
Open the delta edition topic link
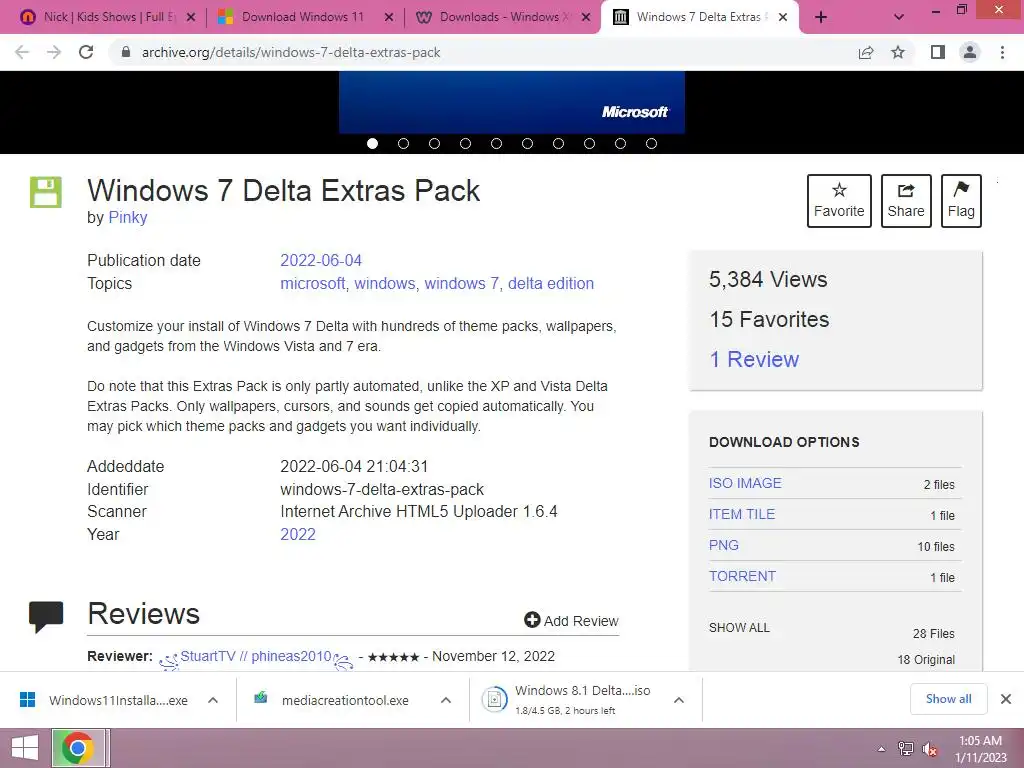(x=551, y=283)
